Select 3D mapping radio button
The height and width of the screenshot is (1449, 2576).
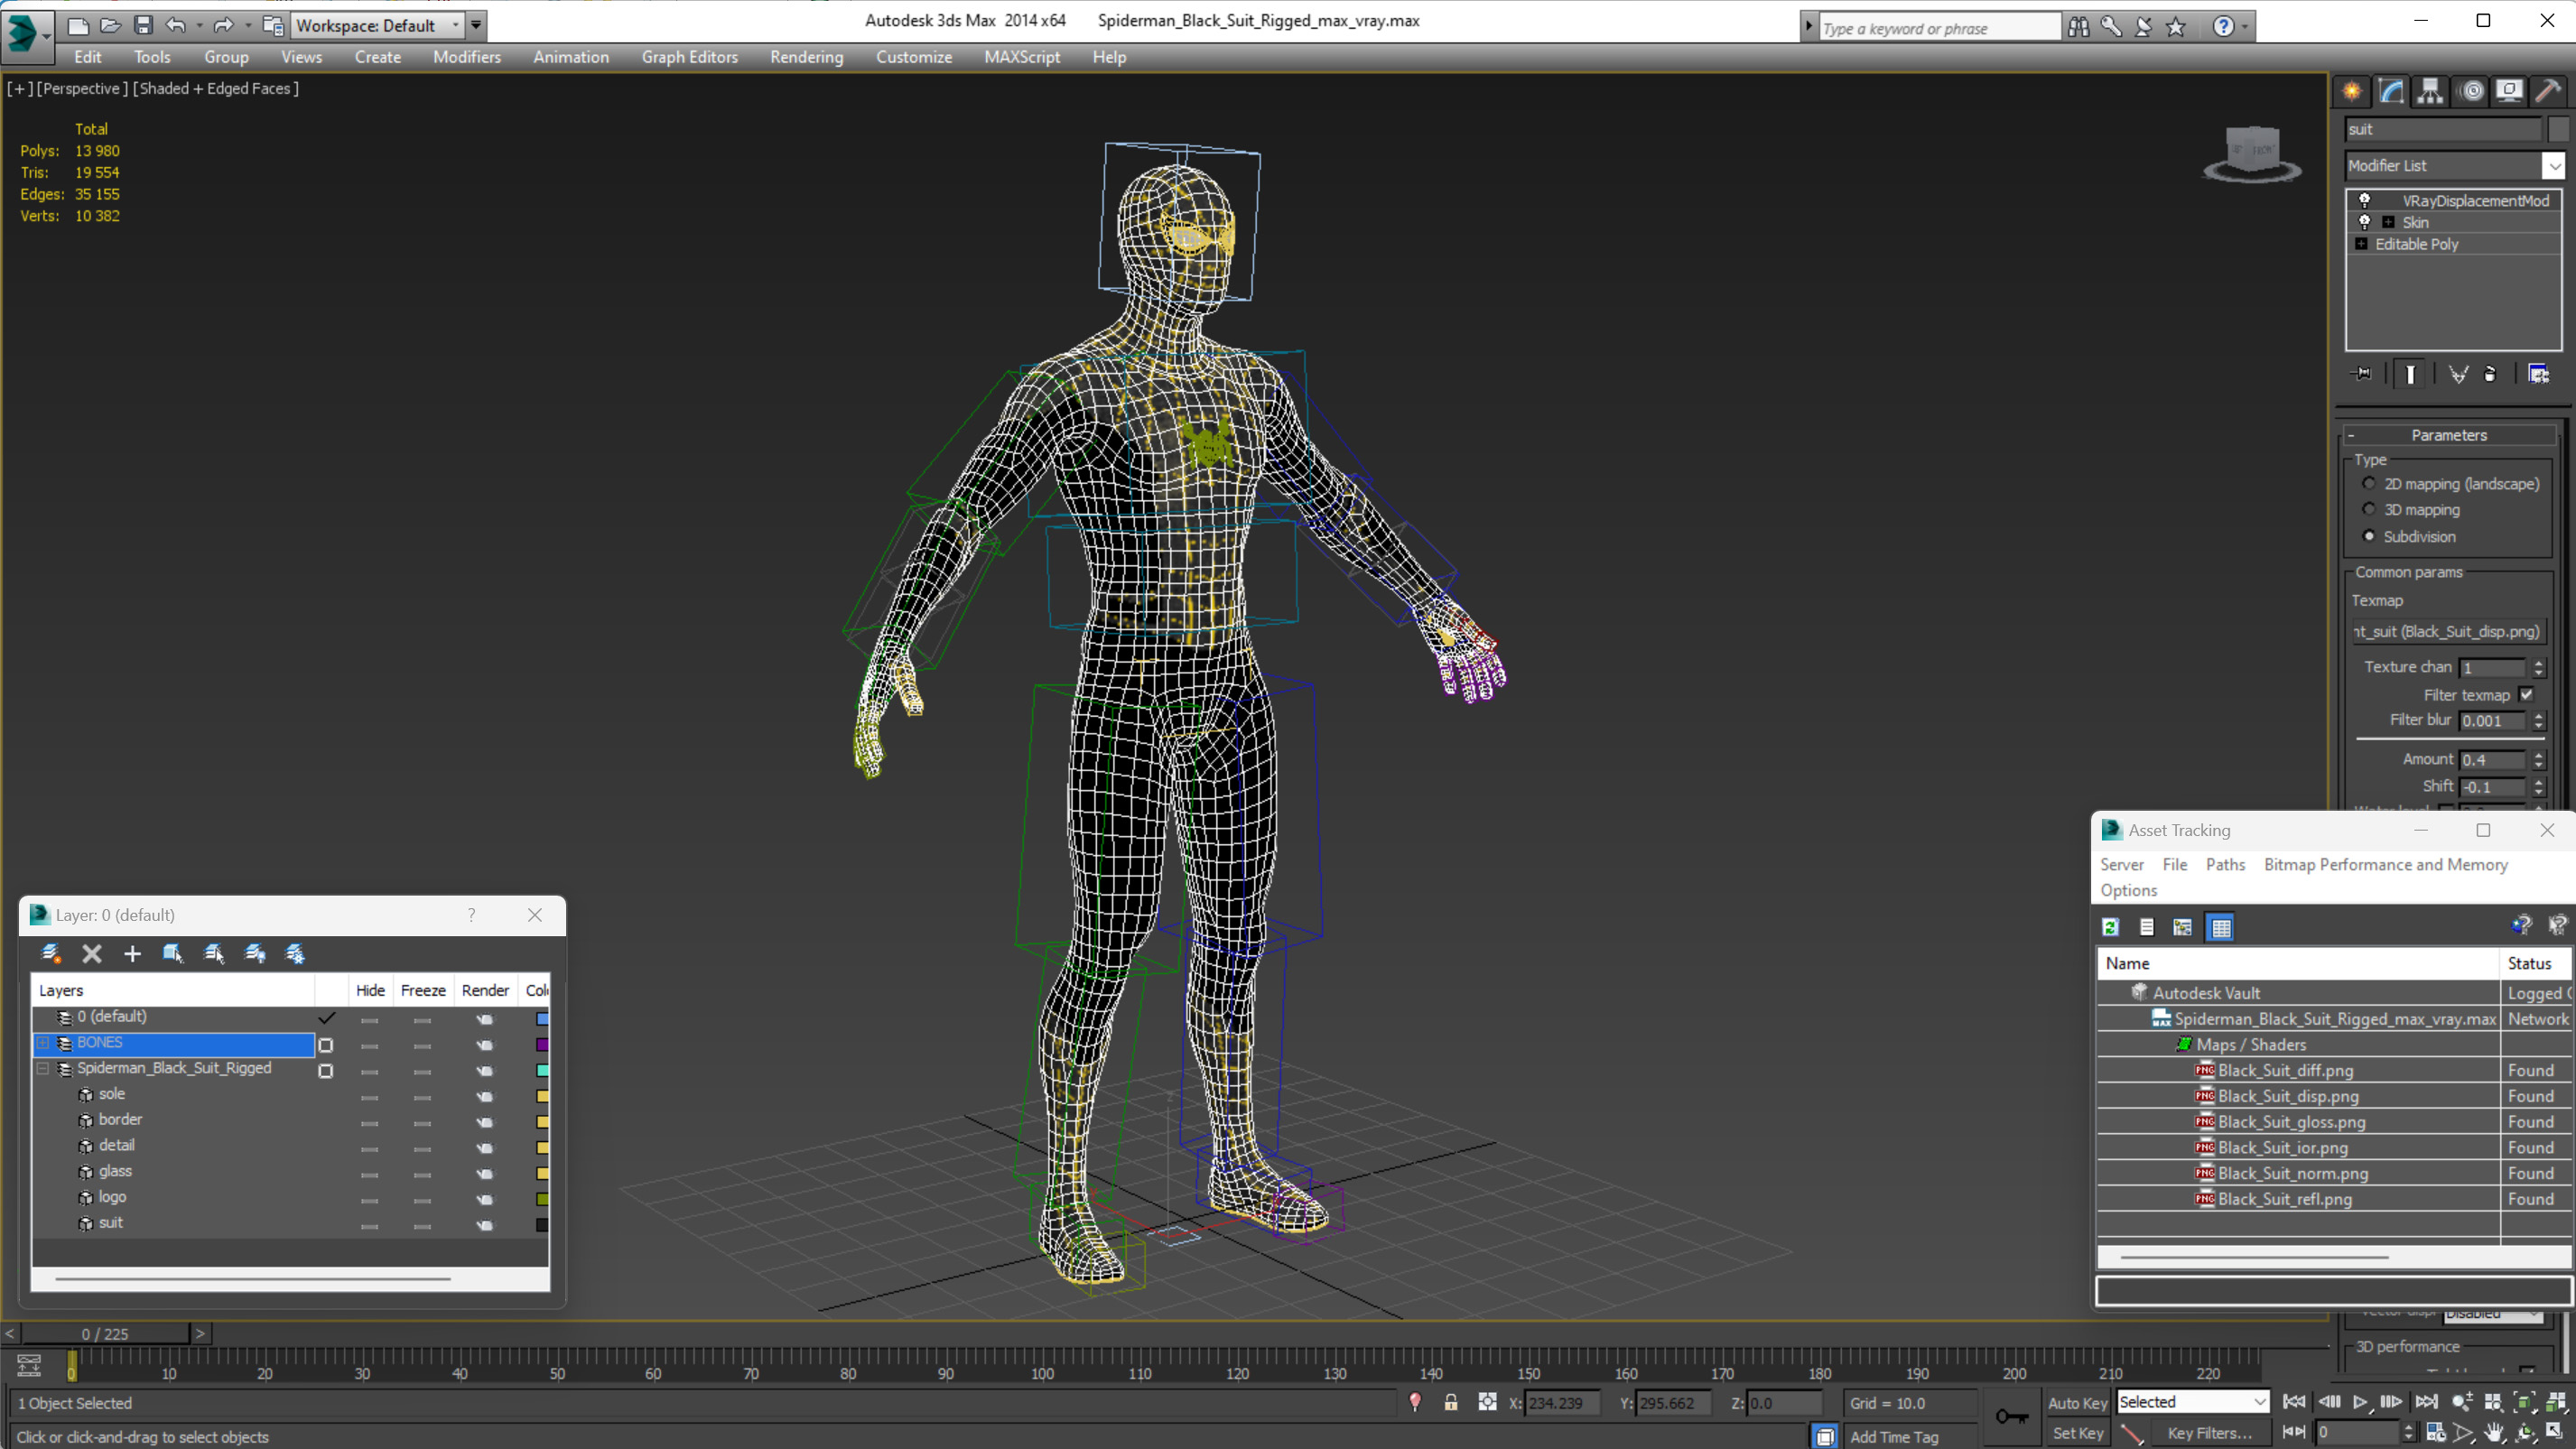pyautogui.click(x=2369, y=509)
